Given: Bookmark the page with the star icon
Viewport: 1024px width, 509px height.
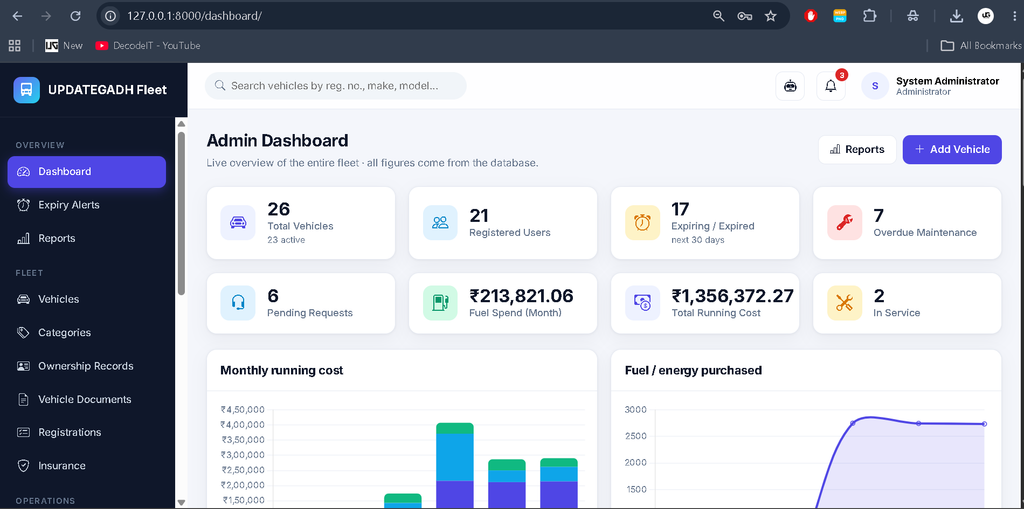Looking at the screenshot, I should tap(771, 16).
